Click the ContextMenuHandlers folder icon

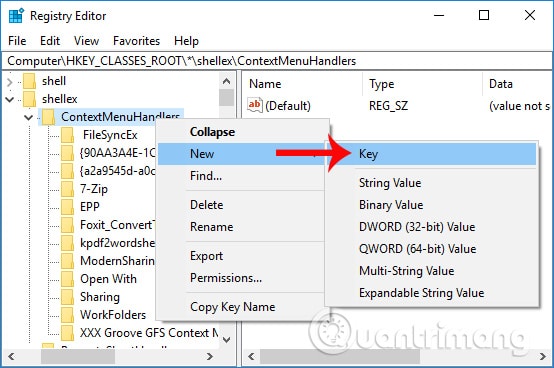48,117
